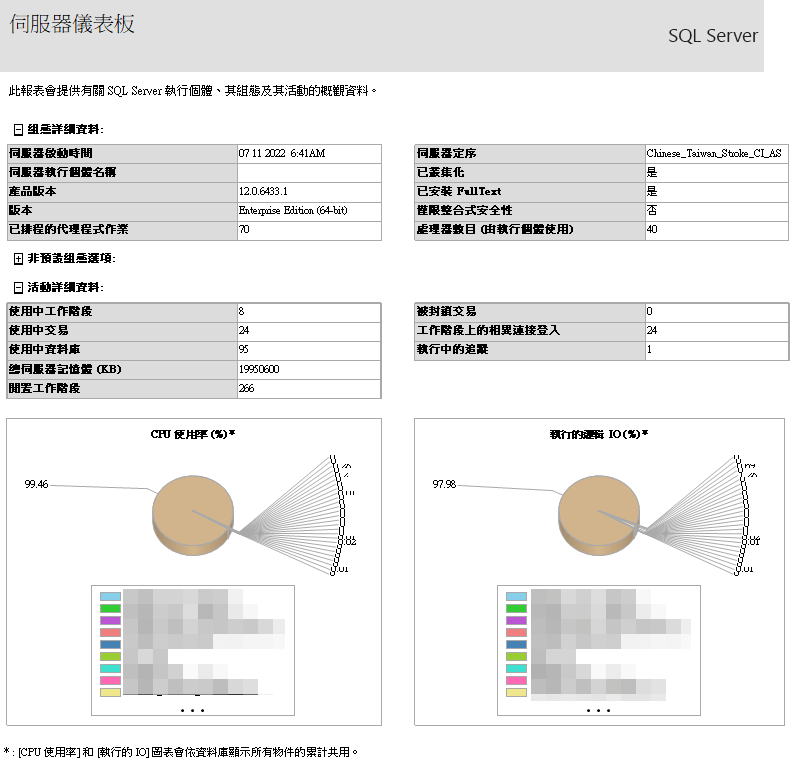This screenshot has width=811, height=766.
Task: Click the green swatch in IO chart legend
Action: point(517,606)
